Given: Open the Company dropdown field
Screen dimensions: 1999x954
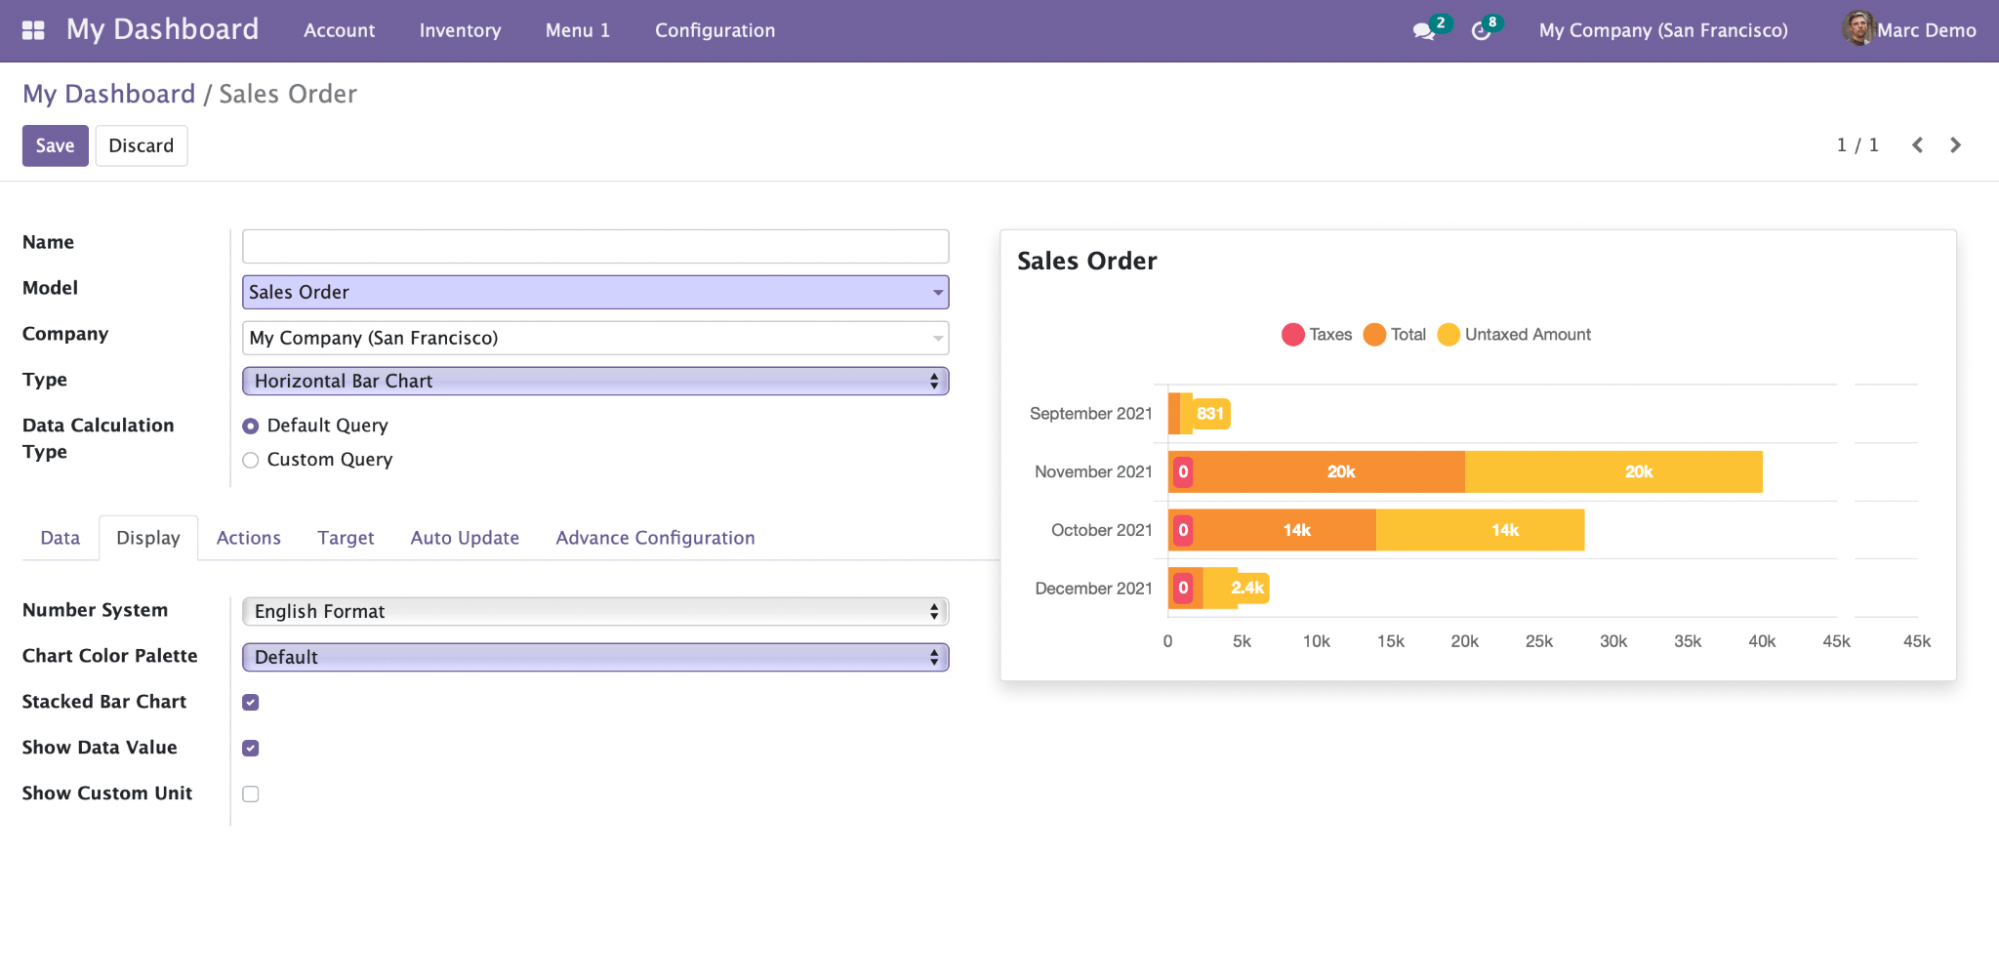Looking at the screenshot, I should (x=595, y=338).
